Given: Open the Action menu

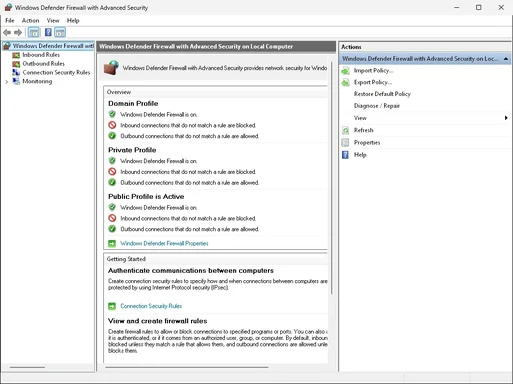Looking at the screenshot, I should pyautogui.click(x=30, y=20).
